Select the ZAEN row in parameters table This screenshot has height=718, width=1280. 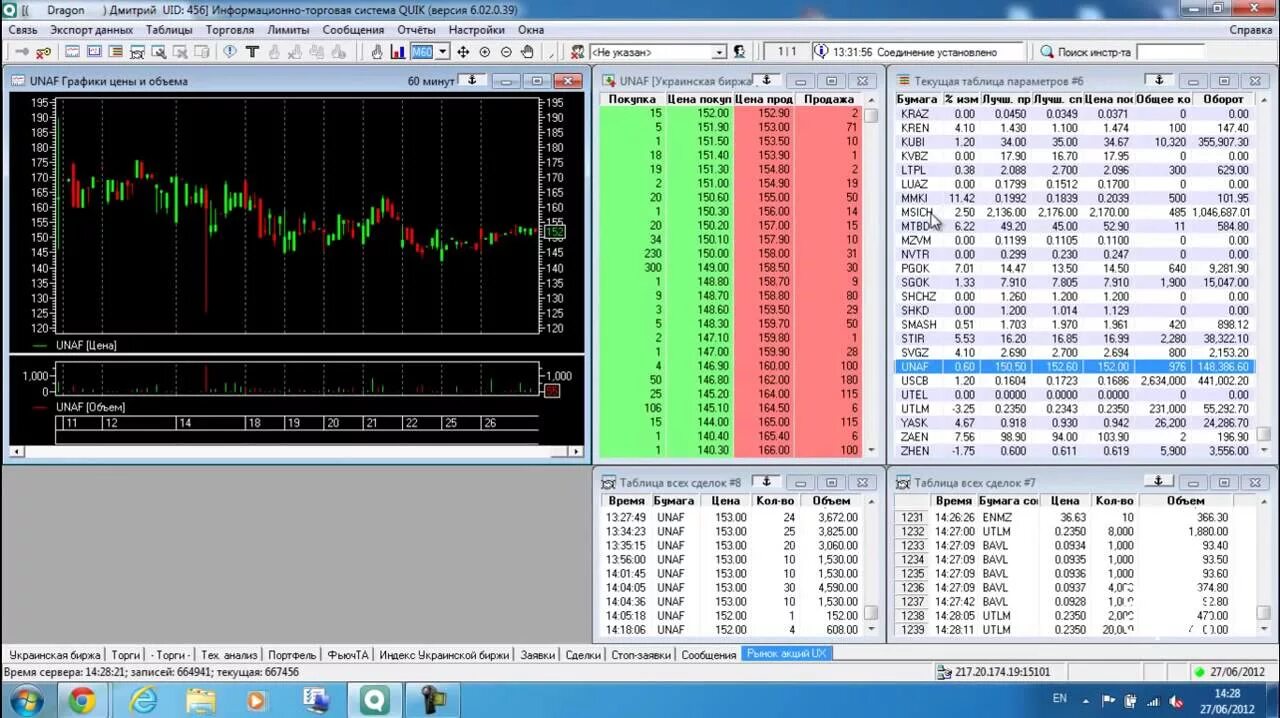[x=1074, y=437]
